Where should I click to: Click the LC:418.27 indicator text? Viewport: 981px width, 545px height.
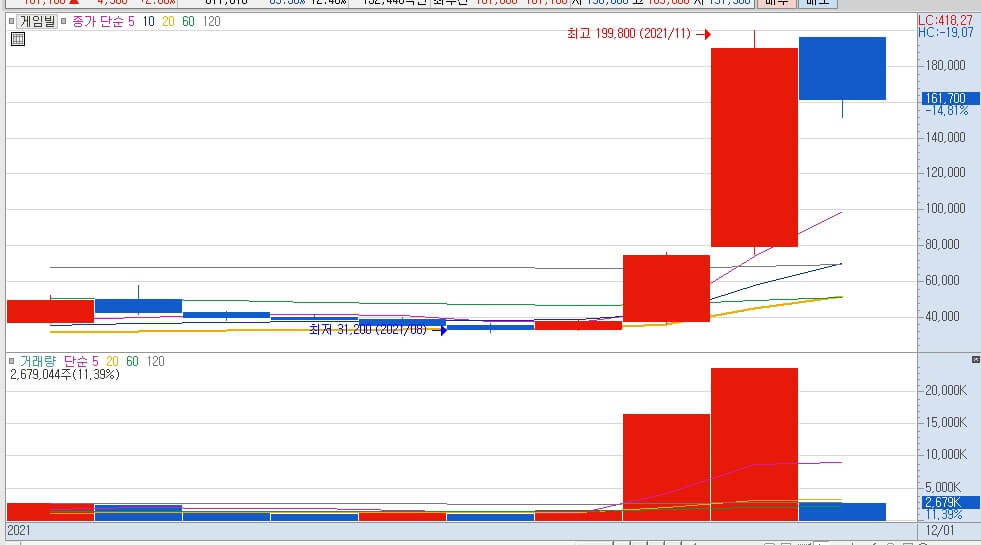[945, 21]
